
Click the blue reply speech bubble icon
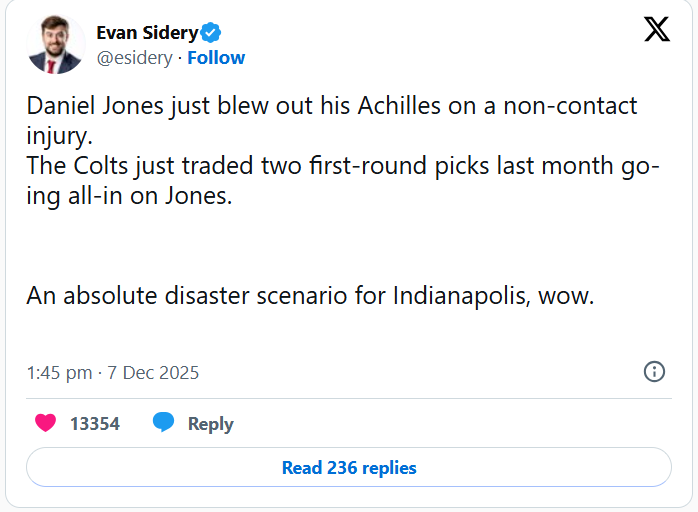click(164, 423)
